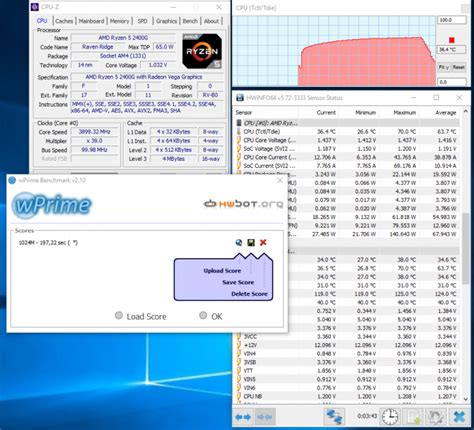Open the SPD tab

142,21
